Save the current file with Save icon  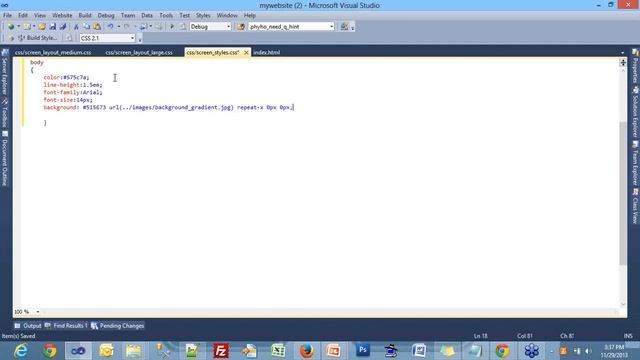[52, 27]
